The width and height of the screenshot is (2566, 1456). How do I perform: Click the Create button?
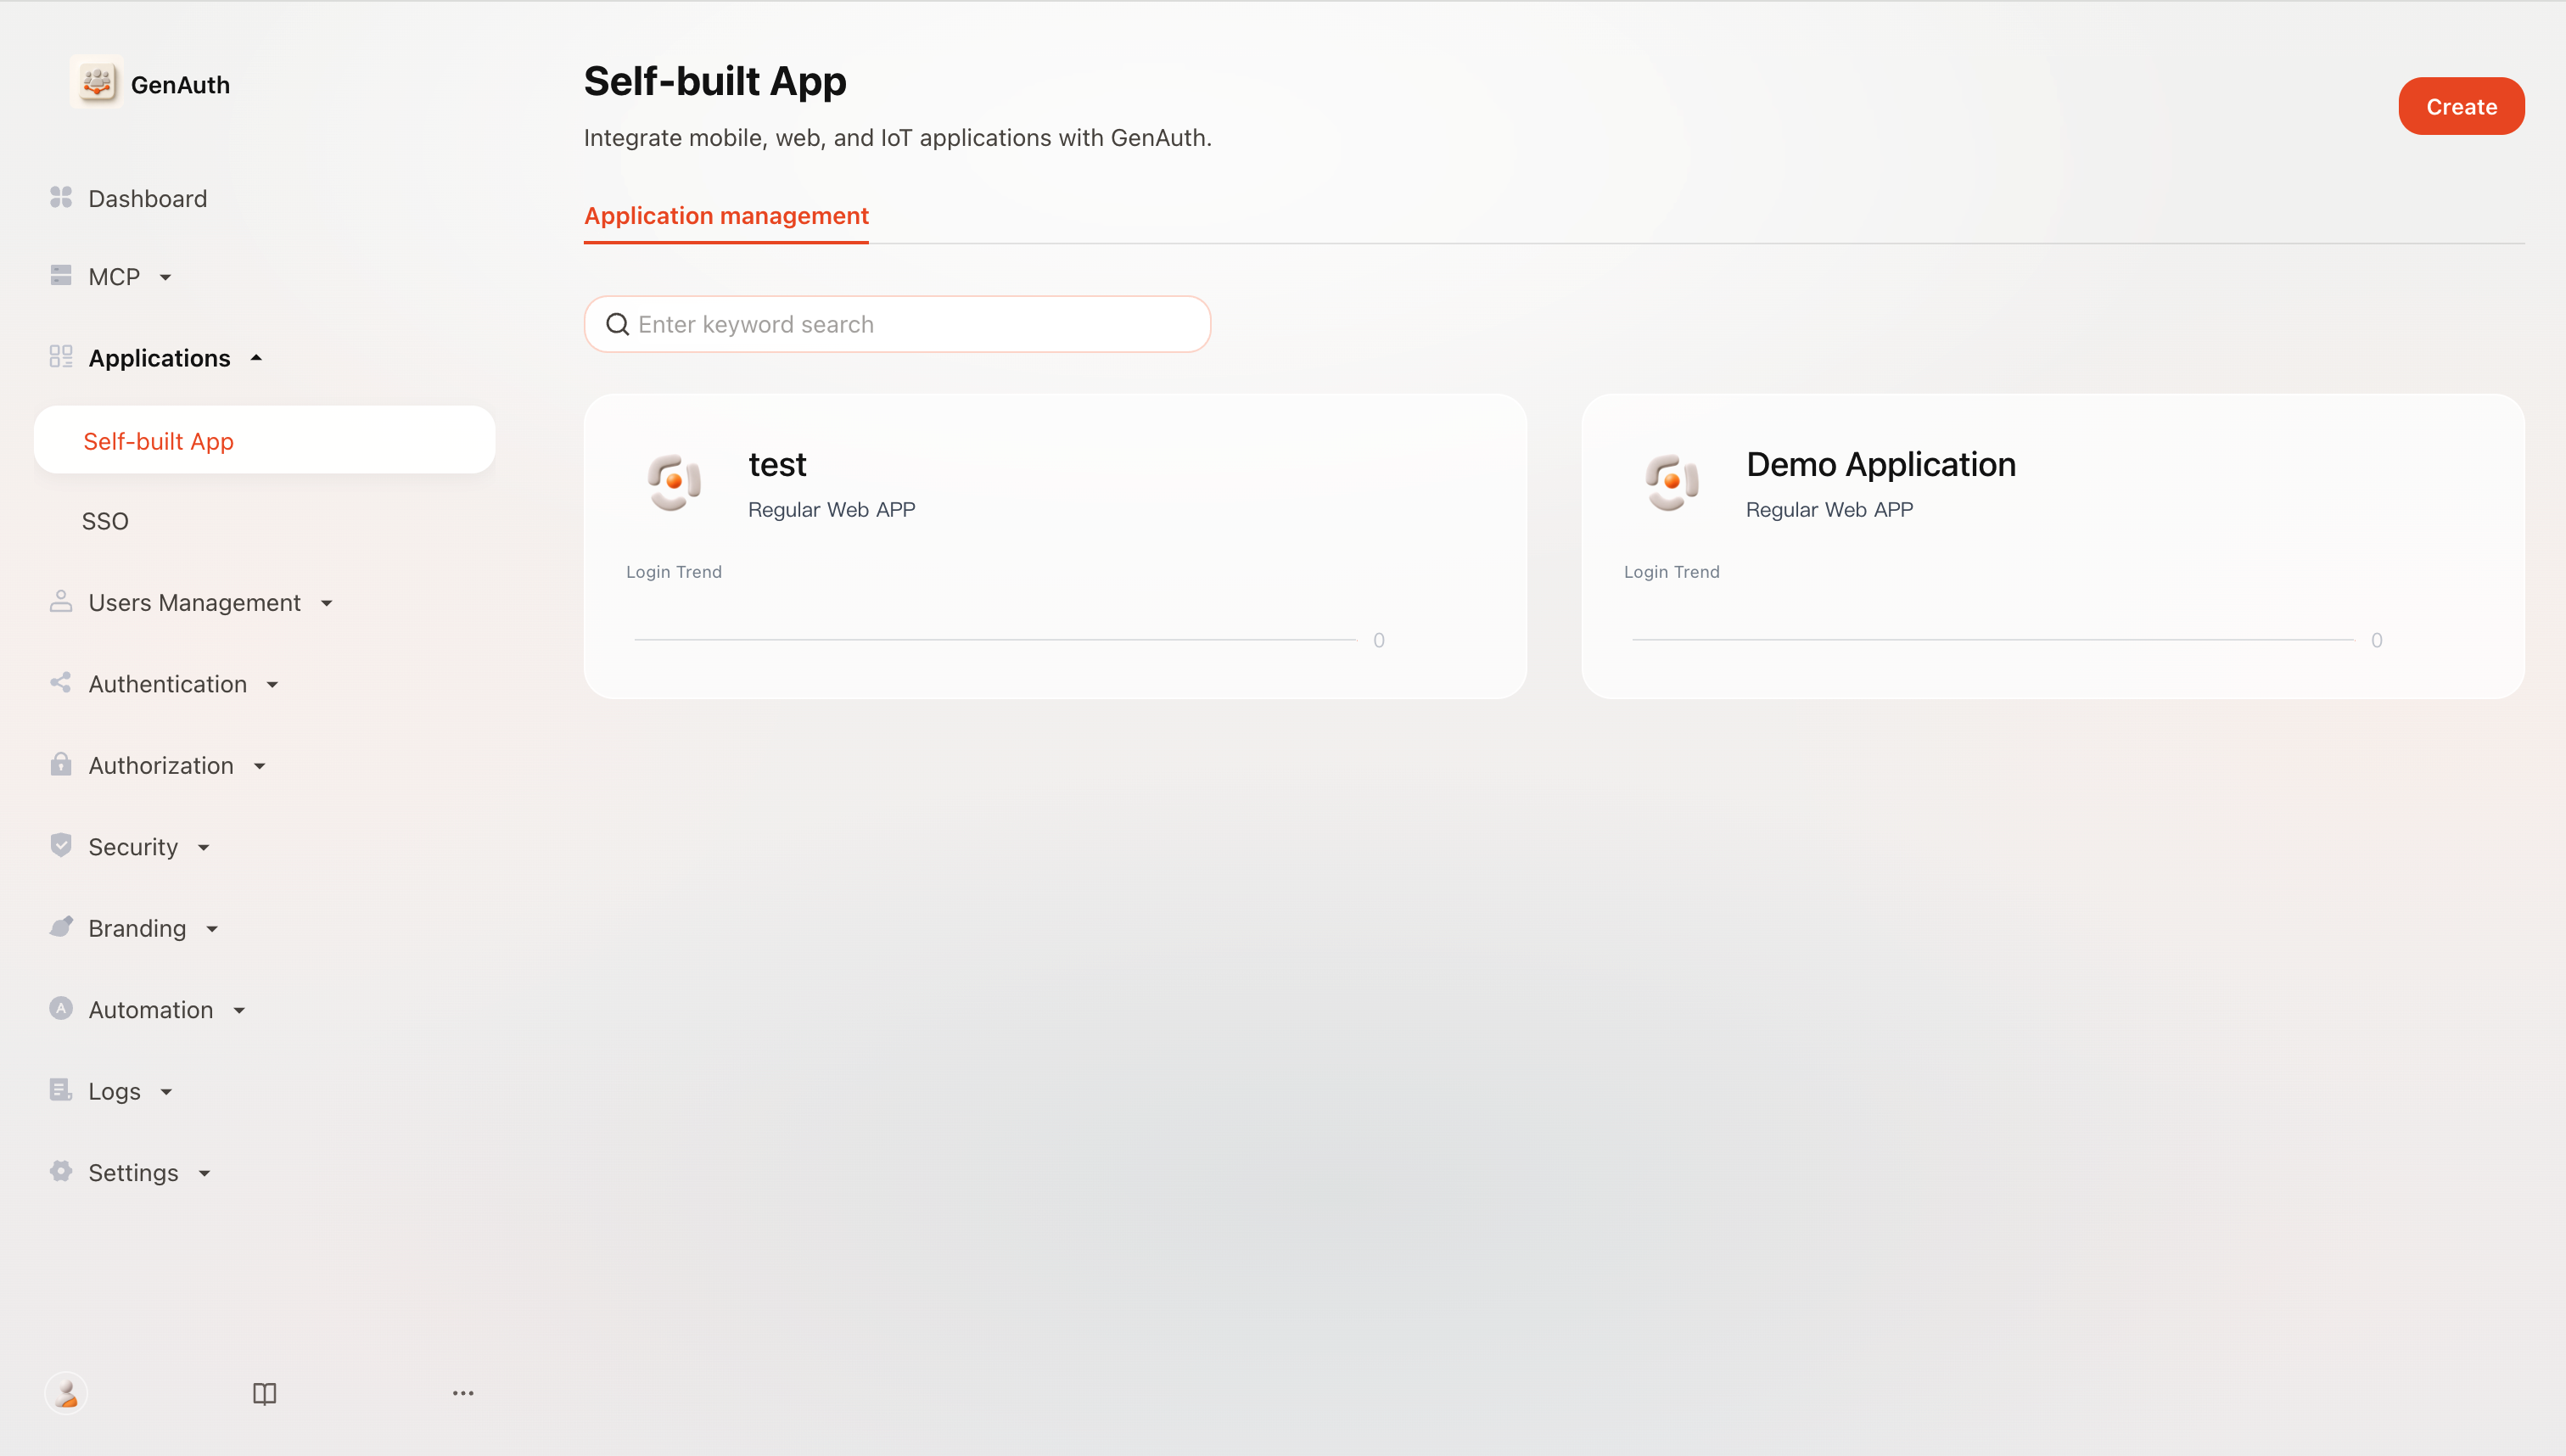(x=2461, y=106)
